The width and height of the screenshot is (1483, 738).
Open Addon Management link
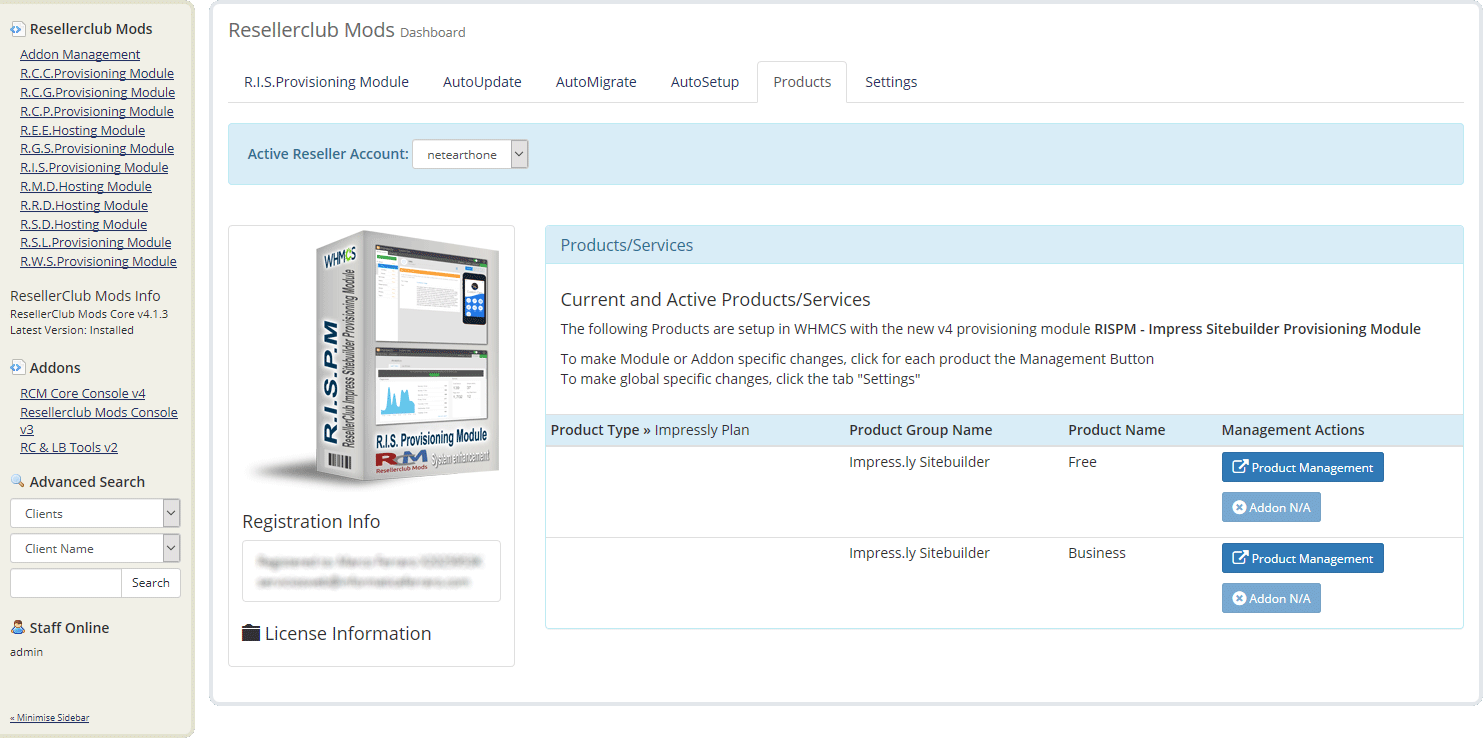(x=80, y=54)
